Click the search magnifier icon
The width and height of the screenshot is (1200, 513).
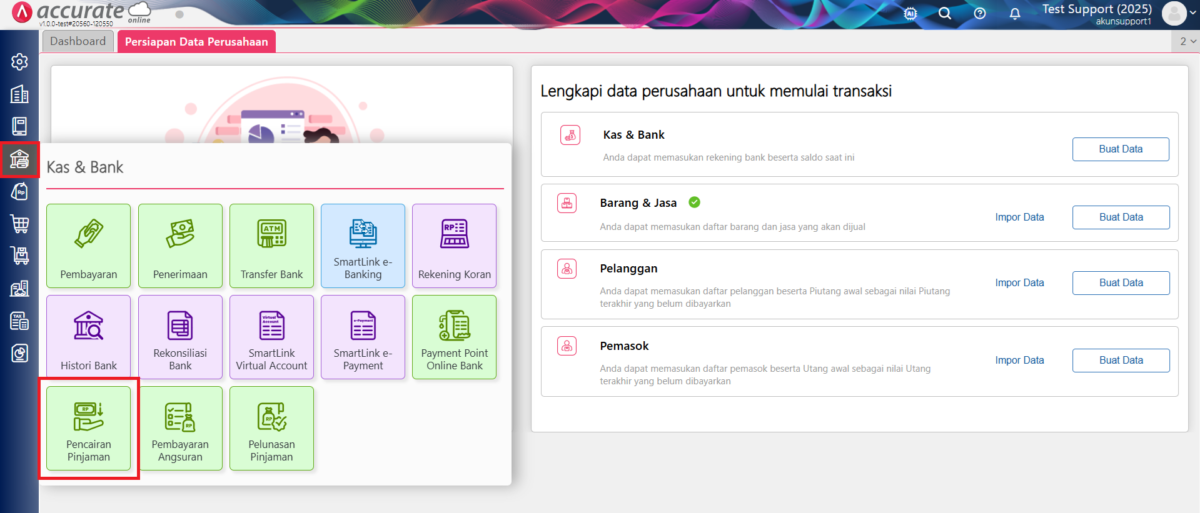coord(945,13)
